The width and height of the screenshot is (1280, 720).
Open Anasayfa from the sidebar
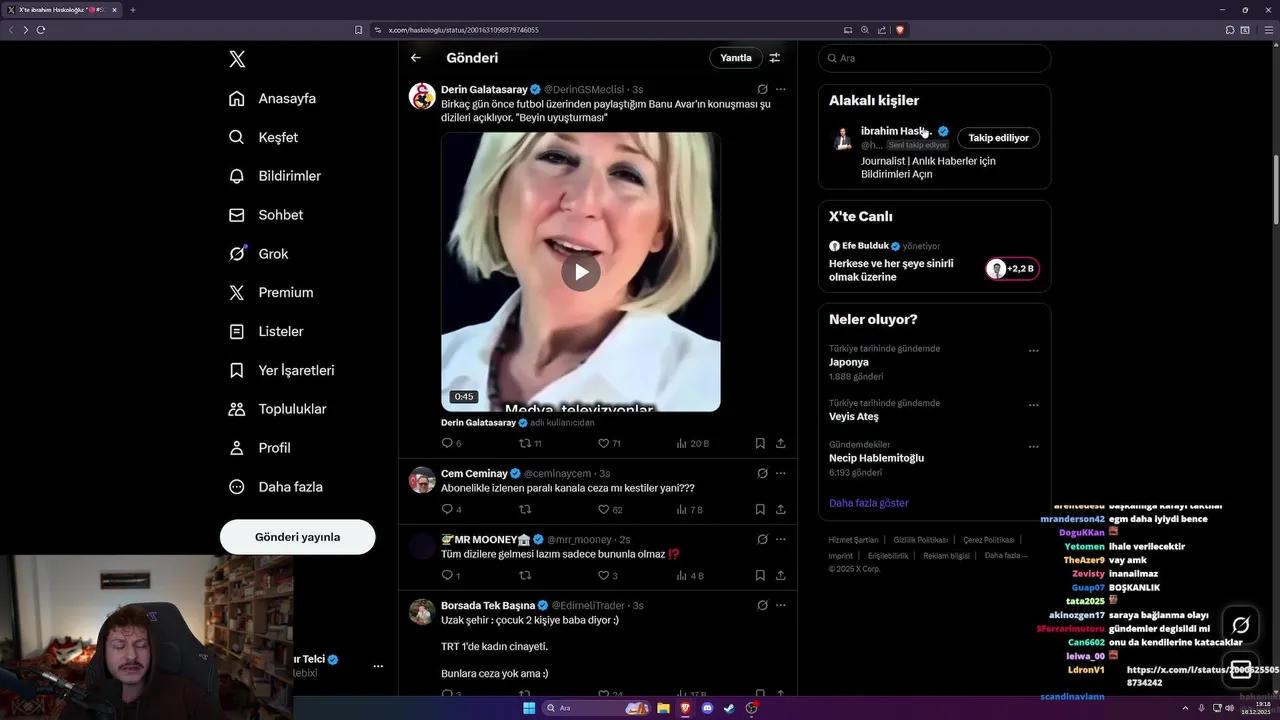(x=273, y=98)
